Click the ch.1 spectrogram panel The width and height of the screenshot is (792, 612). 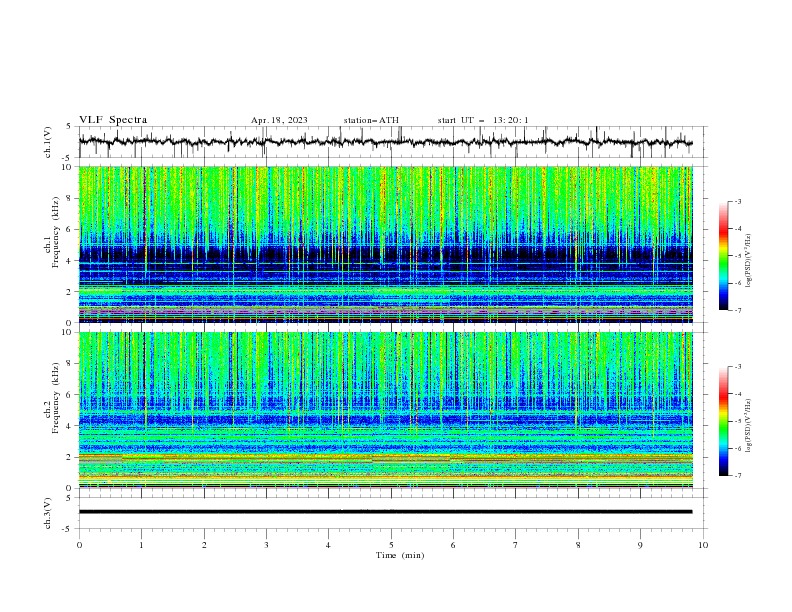click(x=386, y=244)
